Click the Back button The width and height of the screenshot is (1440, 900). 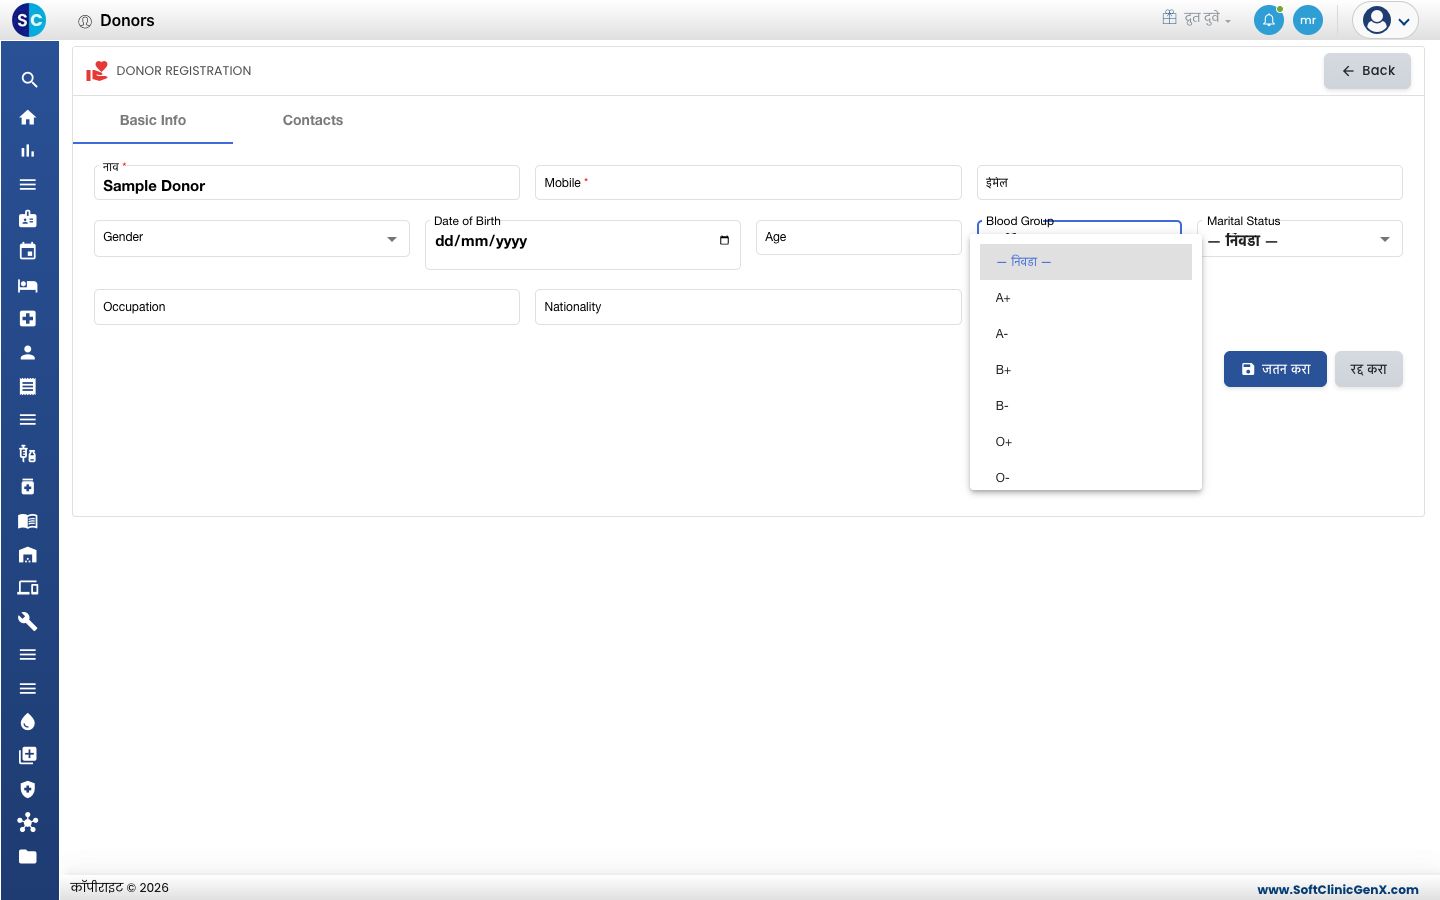click(x=1367, y=71)
